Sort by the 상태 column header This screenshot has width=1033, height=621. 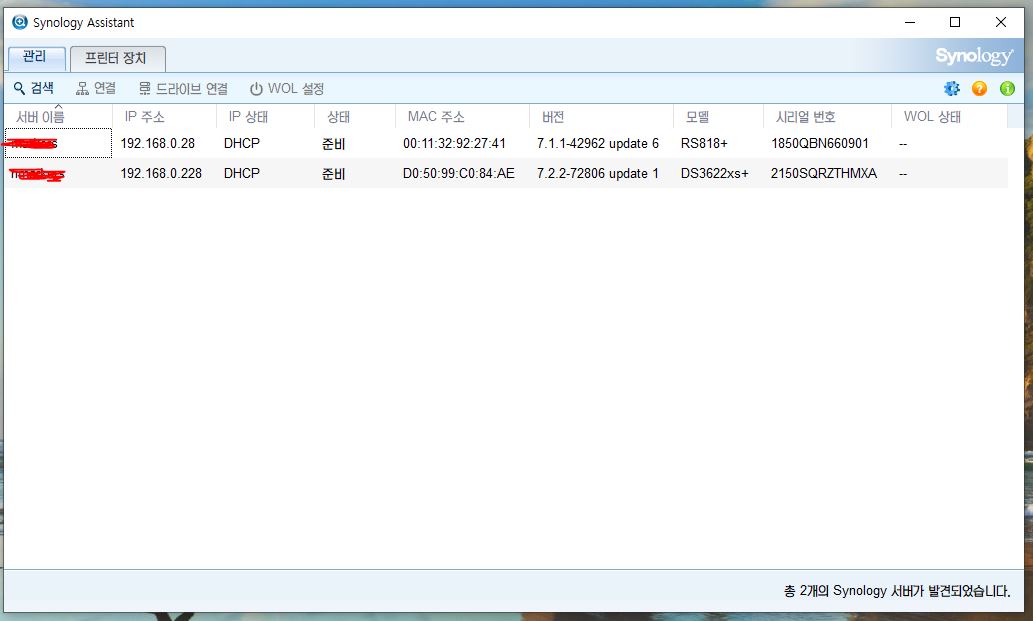[355, 117]
